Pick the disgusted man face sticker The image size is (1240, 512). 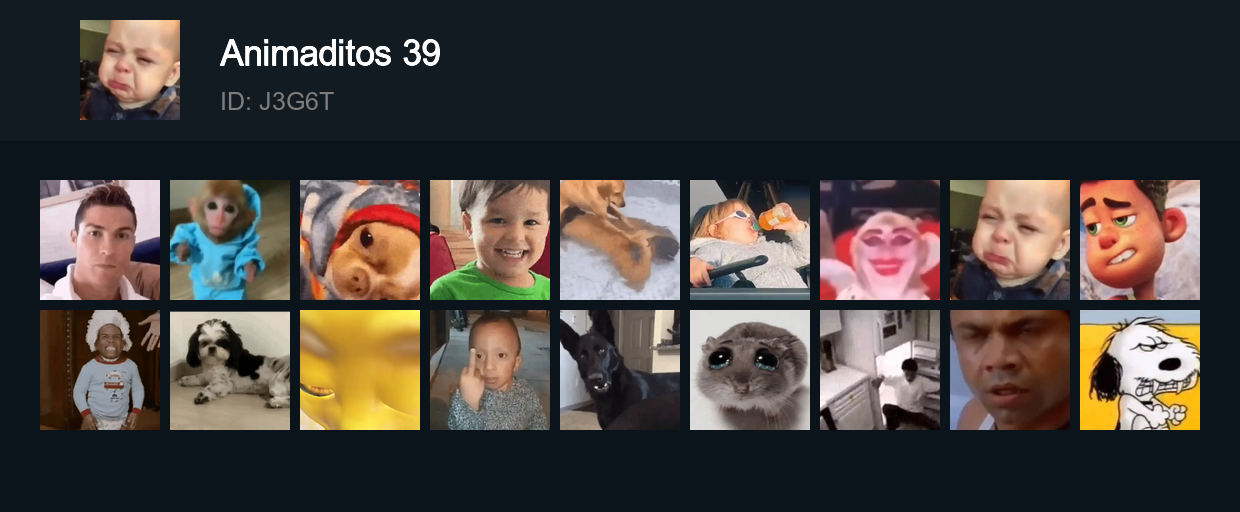click(1010, 370)
